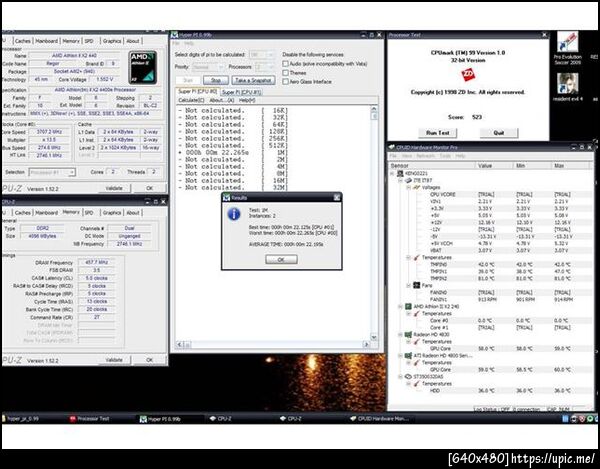Viewport: 600px width, 469px height.
Task: Click the chip icon beside ITE IT87
Action: coord(409,180)
